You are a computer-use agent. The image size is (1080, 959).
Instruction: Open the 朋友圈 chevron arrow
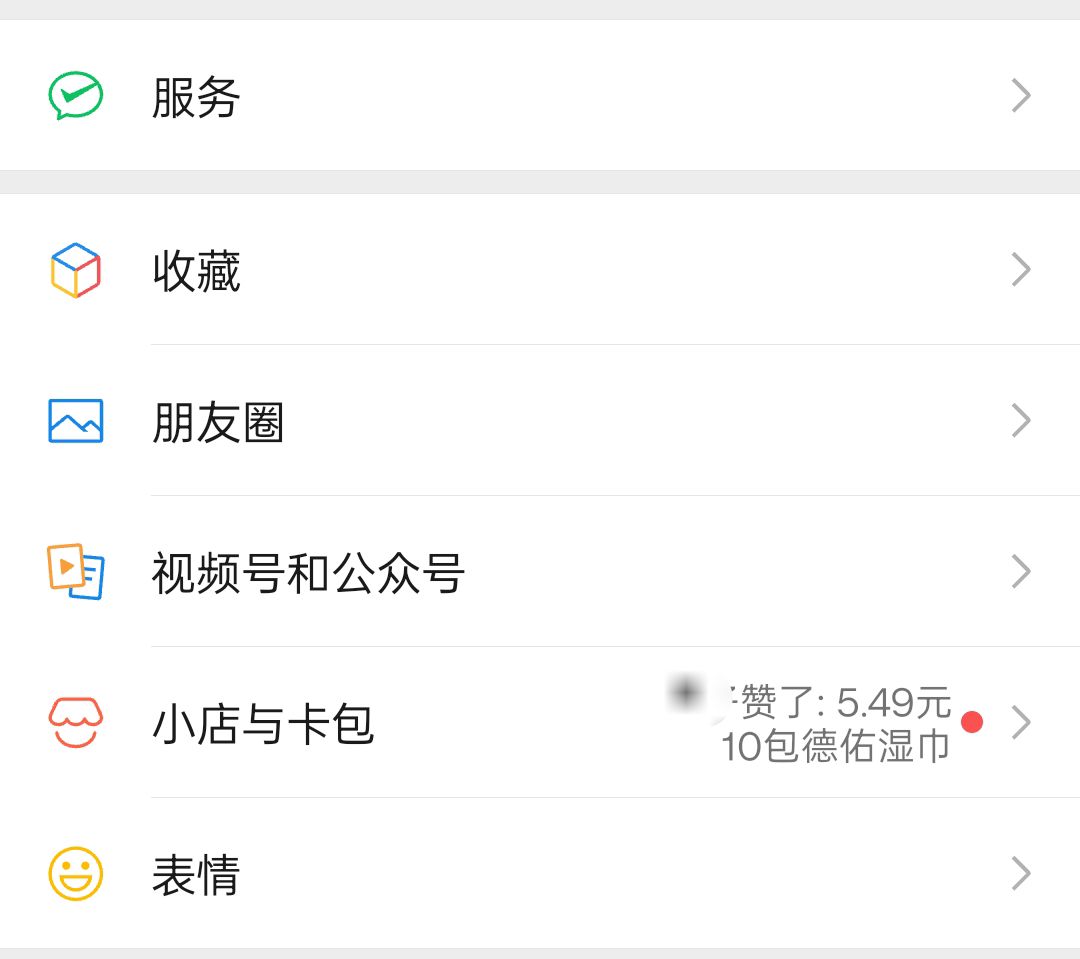(x=1020, y=421)
